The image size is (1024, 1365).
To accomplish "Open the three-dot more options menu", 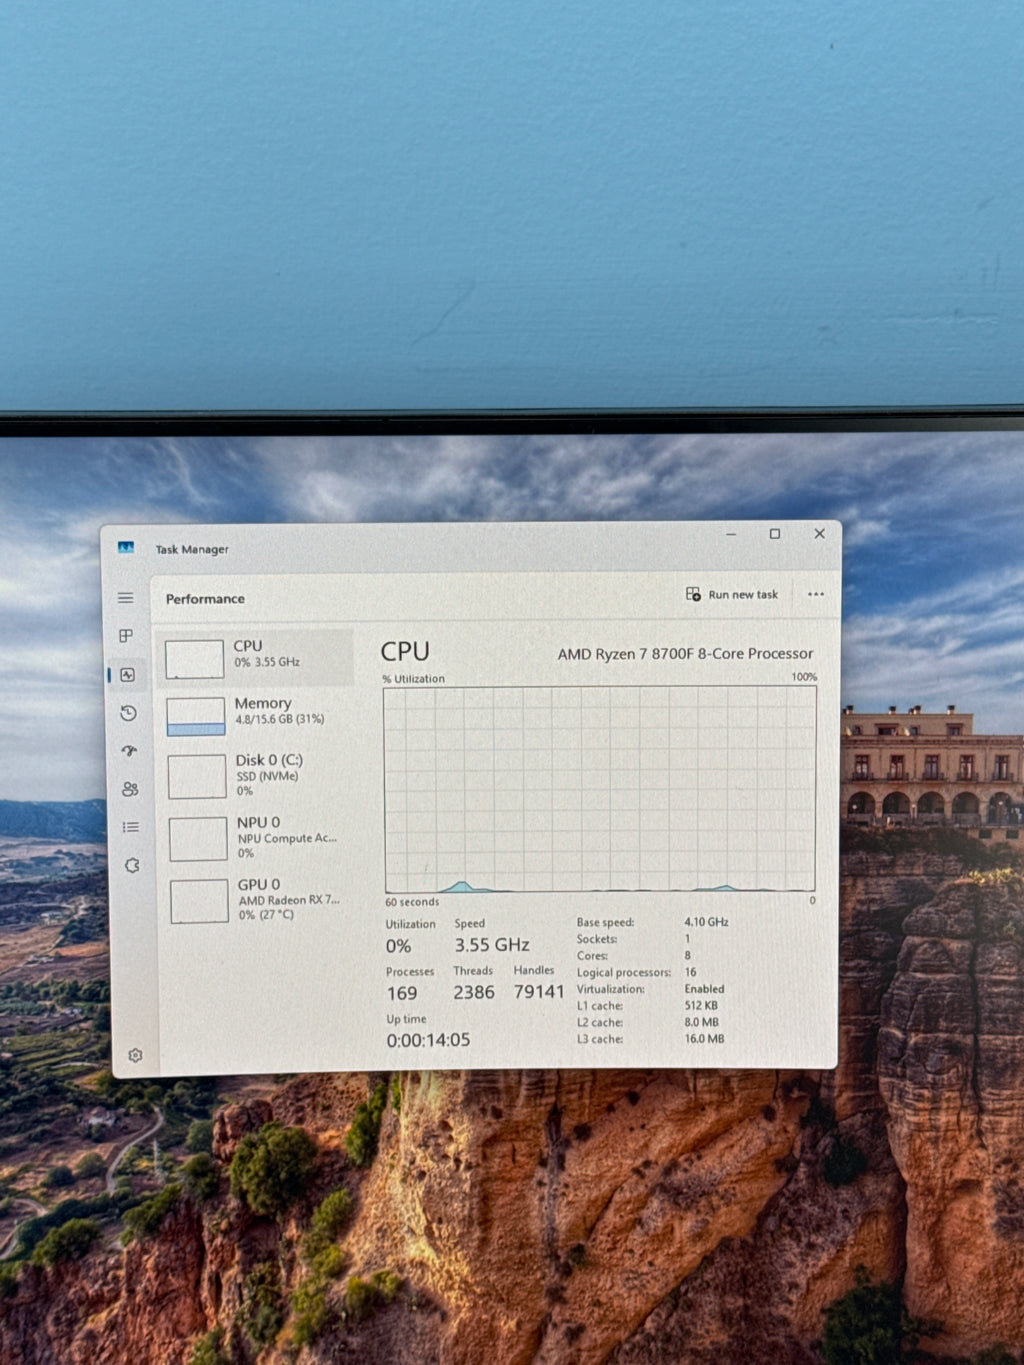I will [816, 594].
